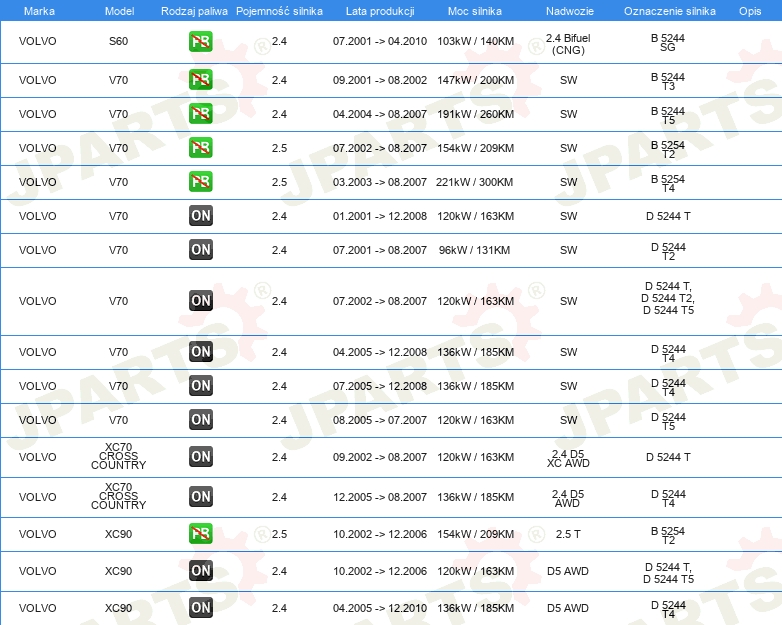Click the 07.2005 -> 12.2008 production years cell
Image resolution: width=782 pixels, height=625 pixels.
(x=380, y=386)
